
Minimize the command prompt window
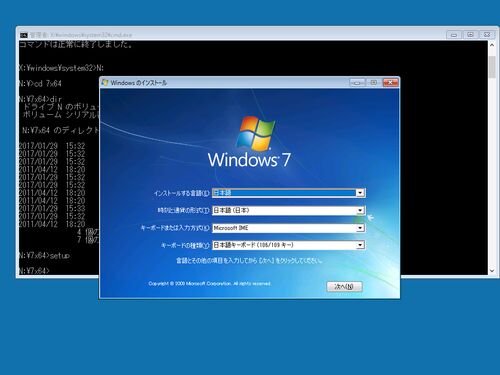coord(454,35)
